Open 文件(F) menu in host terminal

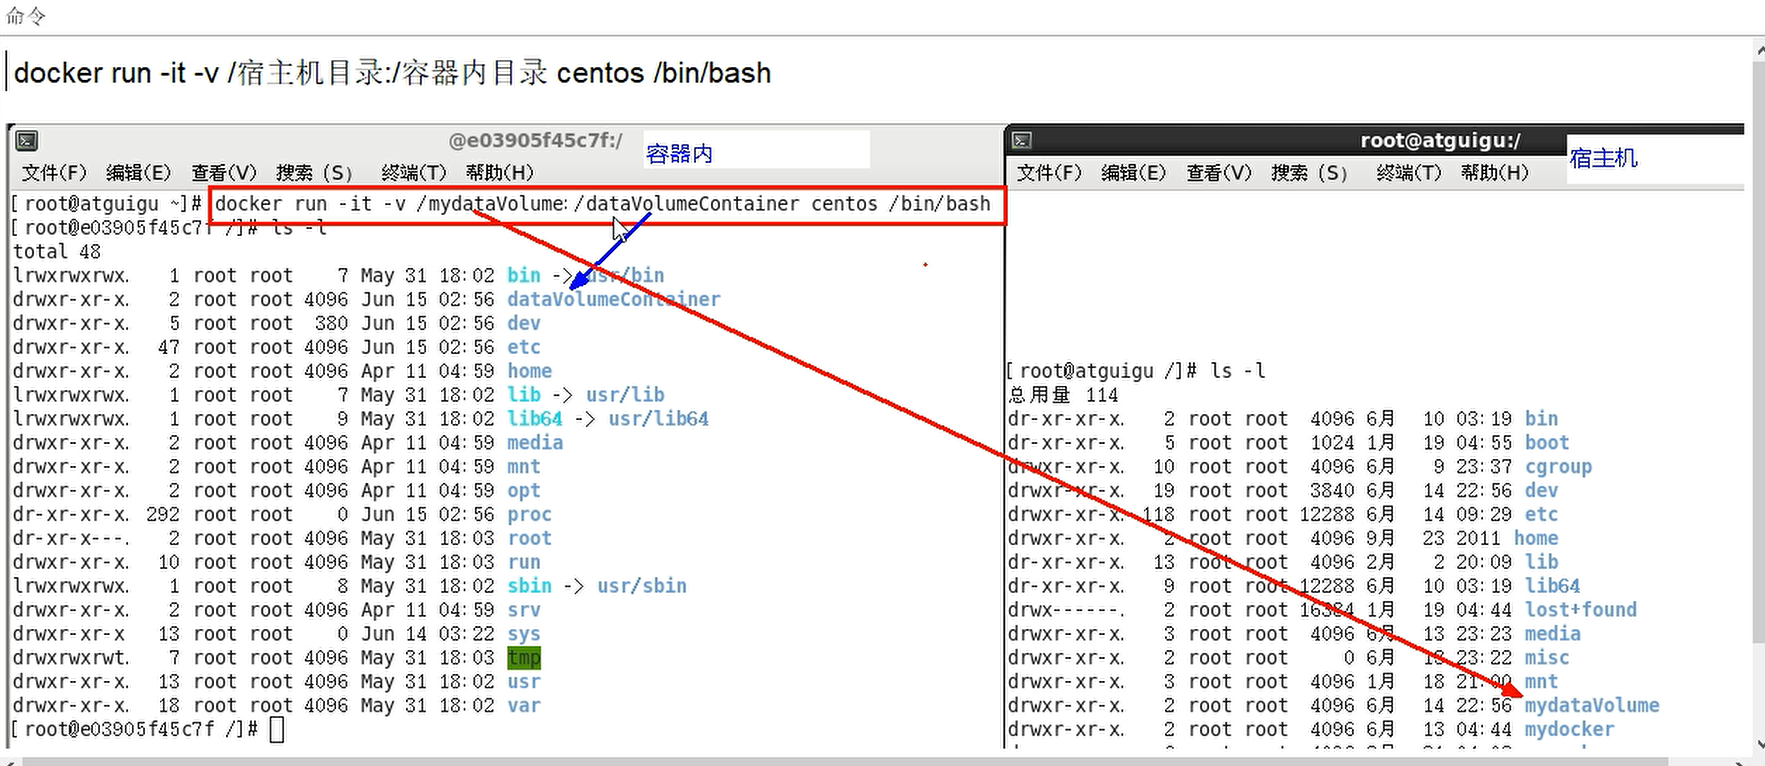1049,173
